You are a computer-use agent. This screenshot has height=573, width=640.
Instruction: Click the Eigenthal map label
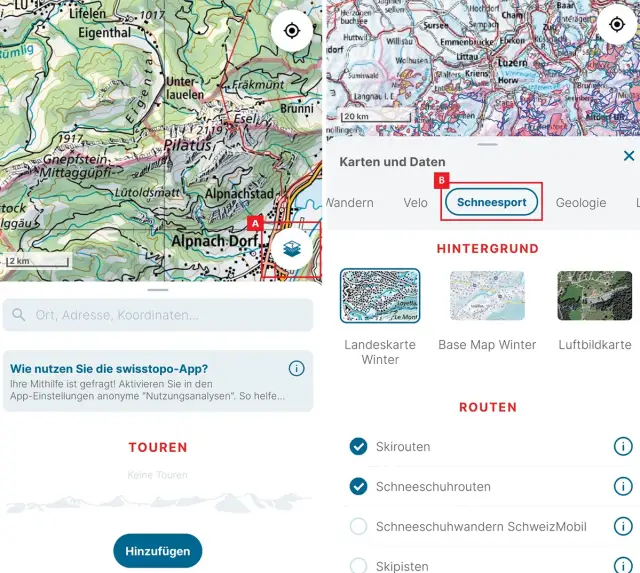[104, 32]
